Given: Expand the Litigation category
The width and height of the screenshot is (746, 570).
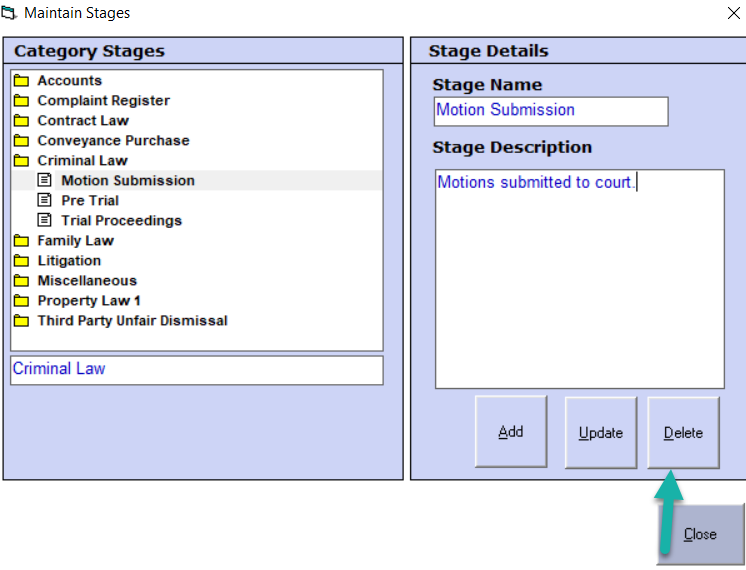Looking at the screenshot, I should coord(68,261).
